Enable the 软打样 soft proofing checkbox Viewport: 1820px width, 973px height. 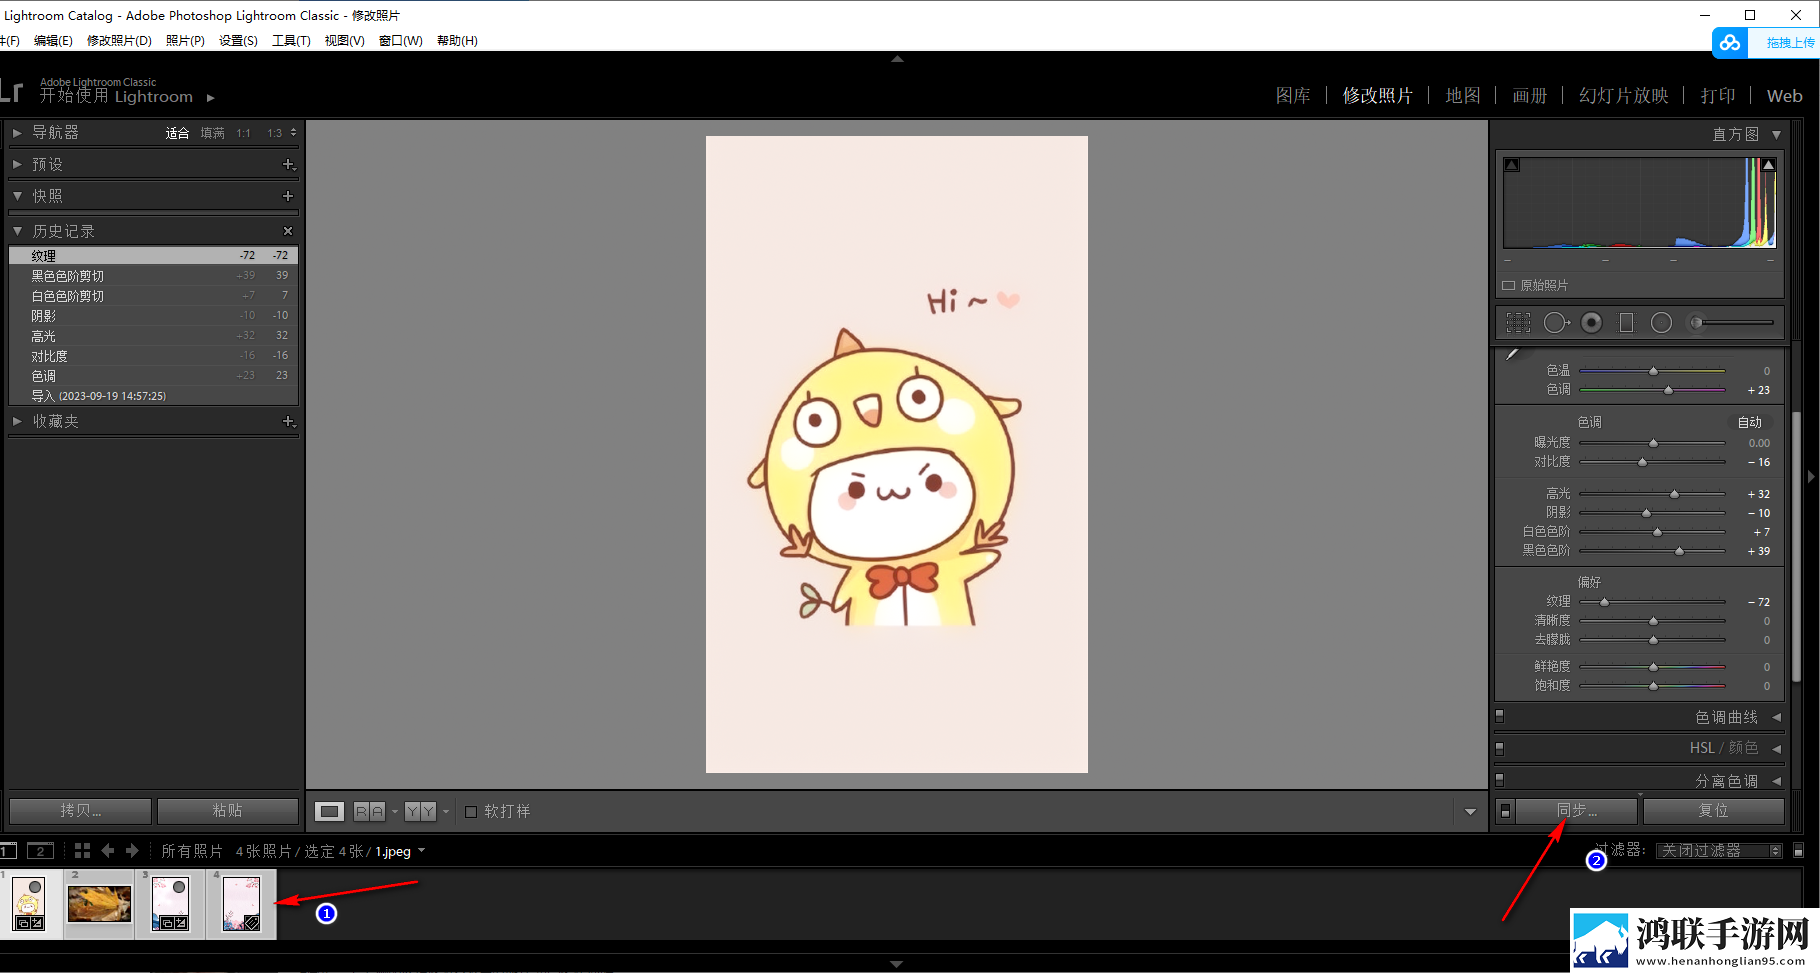(x=471, y=812)
